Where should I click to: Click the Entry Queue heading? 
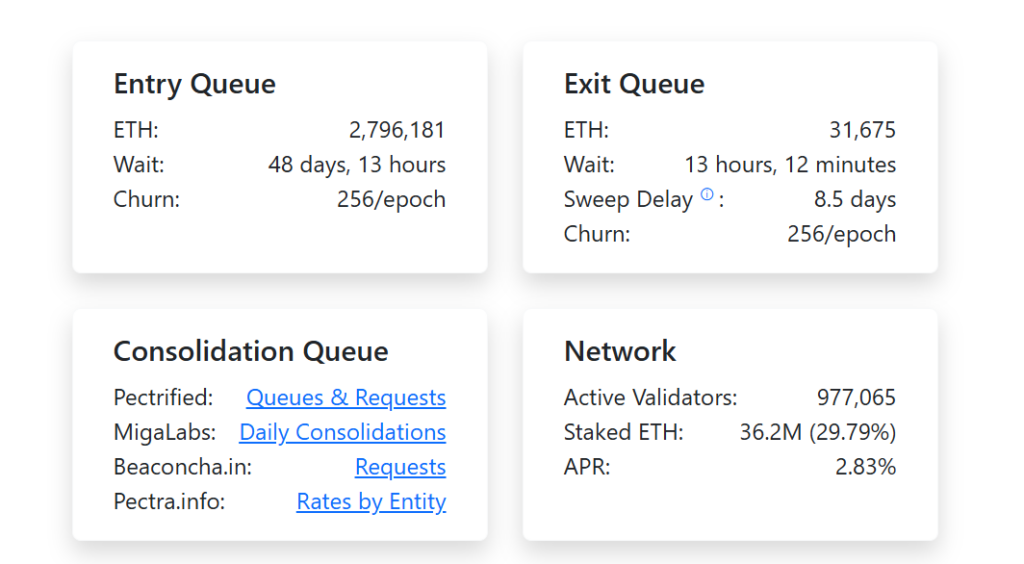point(194,84)
